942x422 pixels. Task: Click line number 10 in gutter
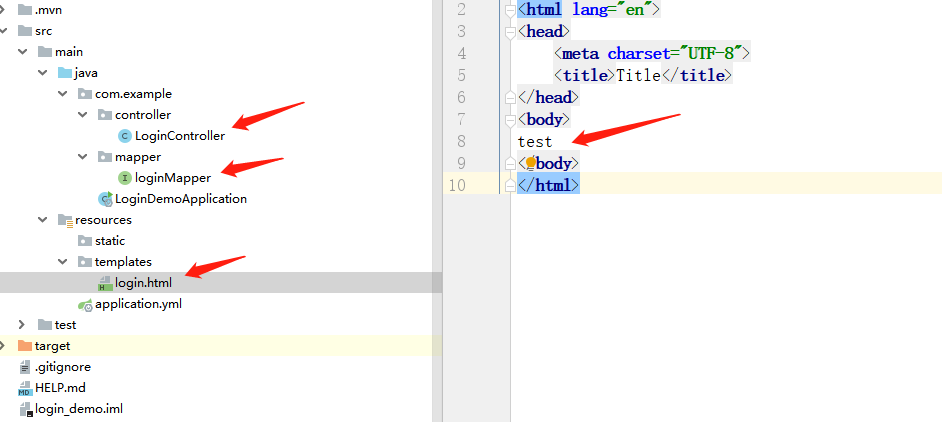point(457,185)
